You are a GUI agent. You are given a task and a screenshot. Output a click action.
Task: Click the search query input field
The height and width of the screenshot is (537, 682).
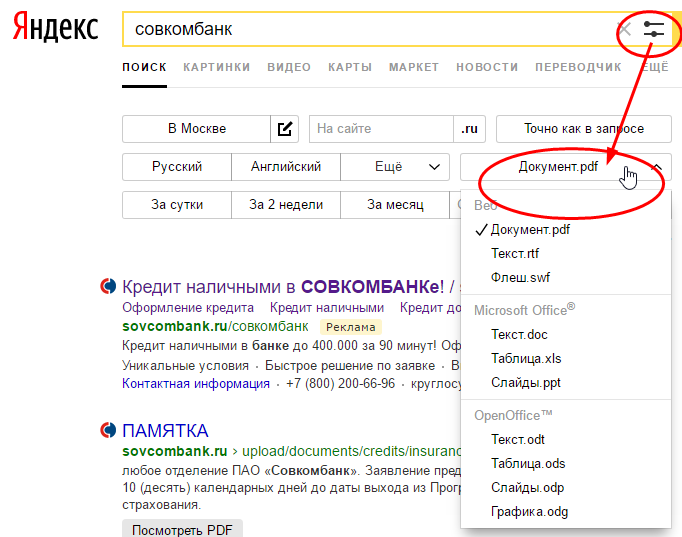pos(370,30)
